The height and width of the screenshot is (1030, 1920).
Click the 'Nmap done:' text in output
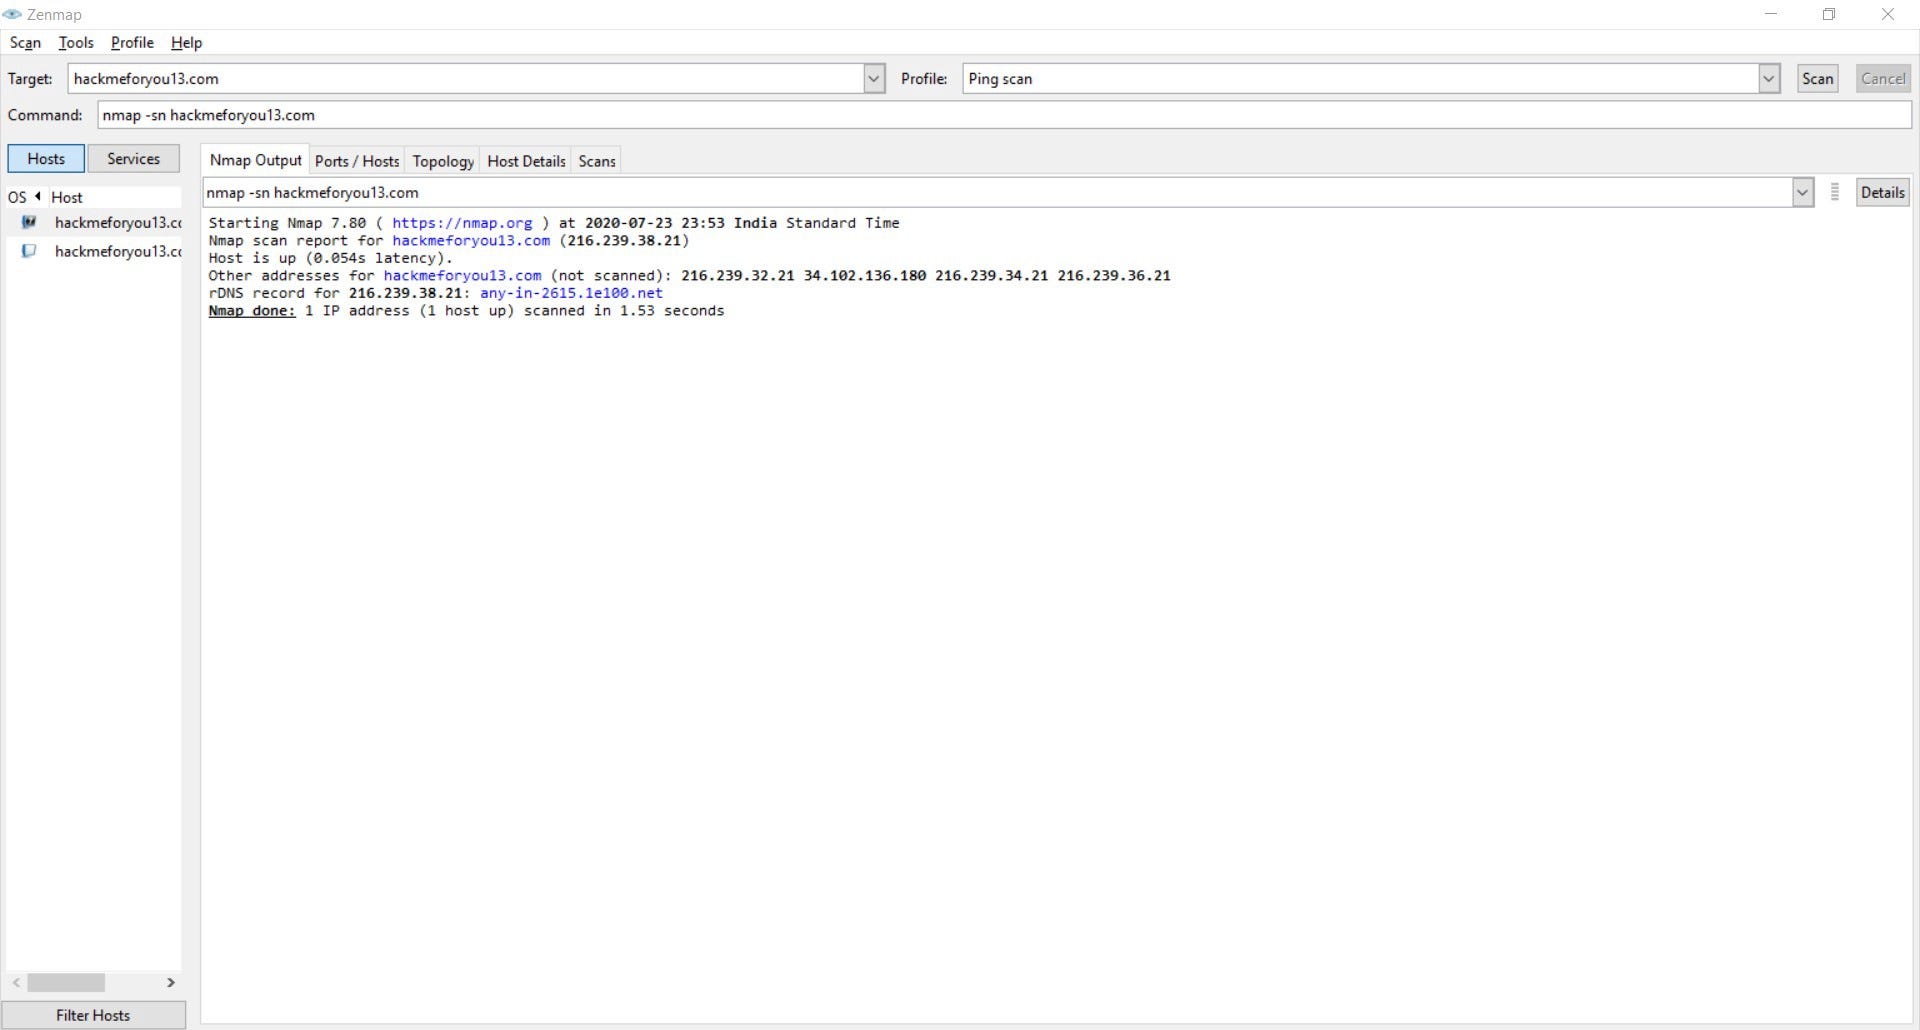click(x=252, y=311)
